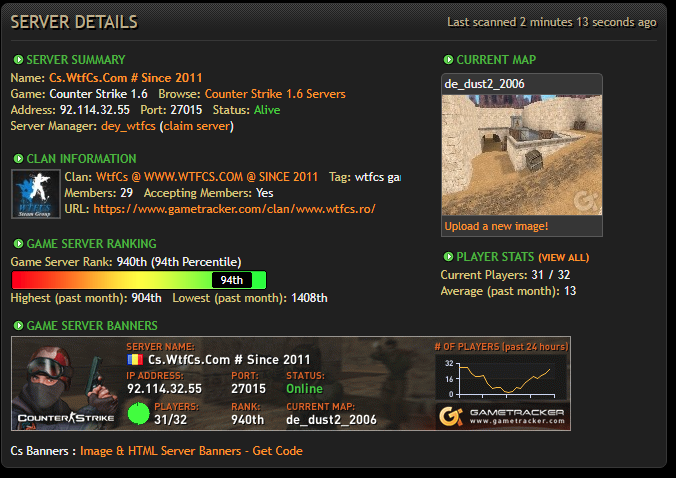Click the green players status circle in banner
Image resolution: width=676 pixels, height=478 pixels.
pos(138,413)
